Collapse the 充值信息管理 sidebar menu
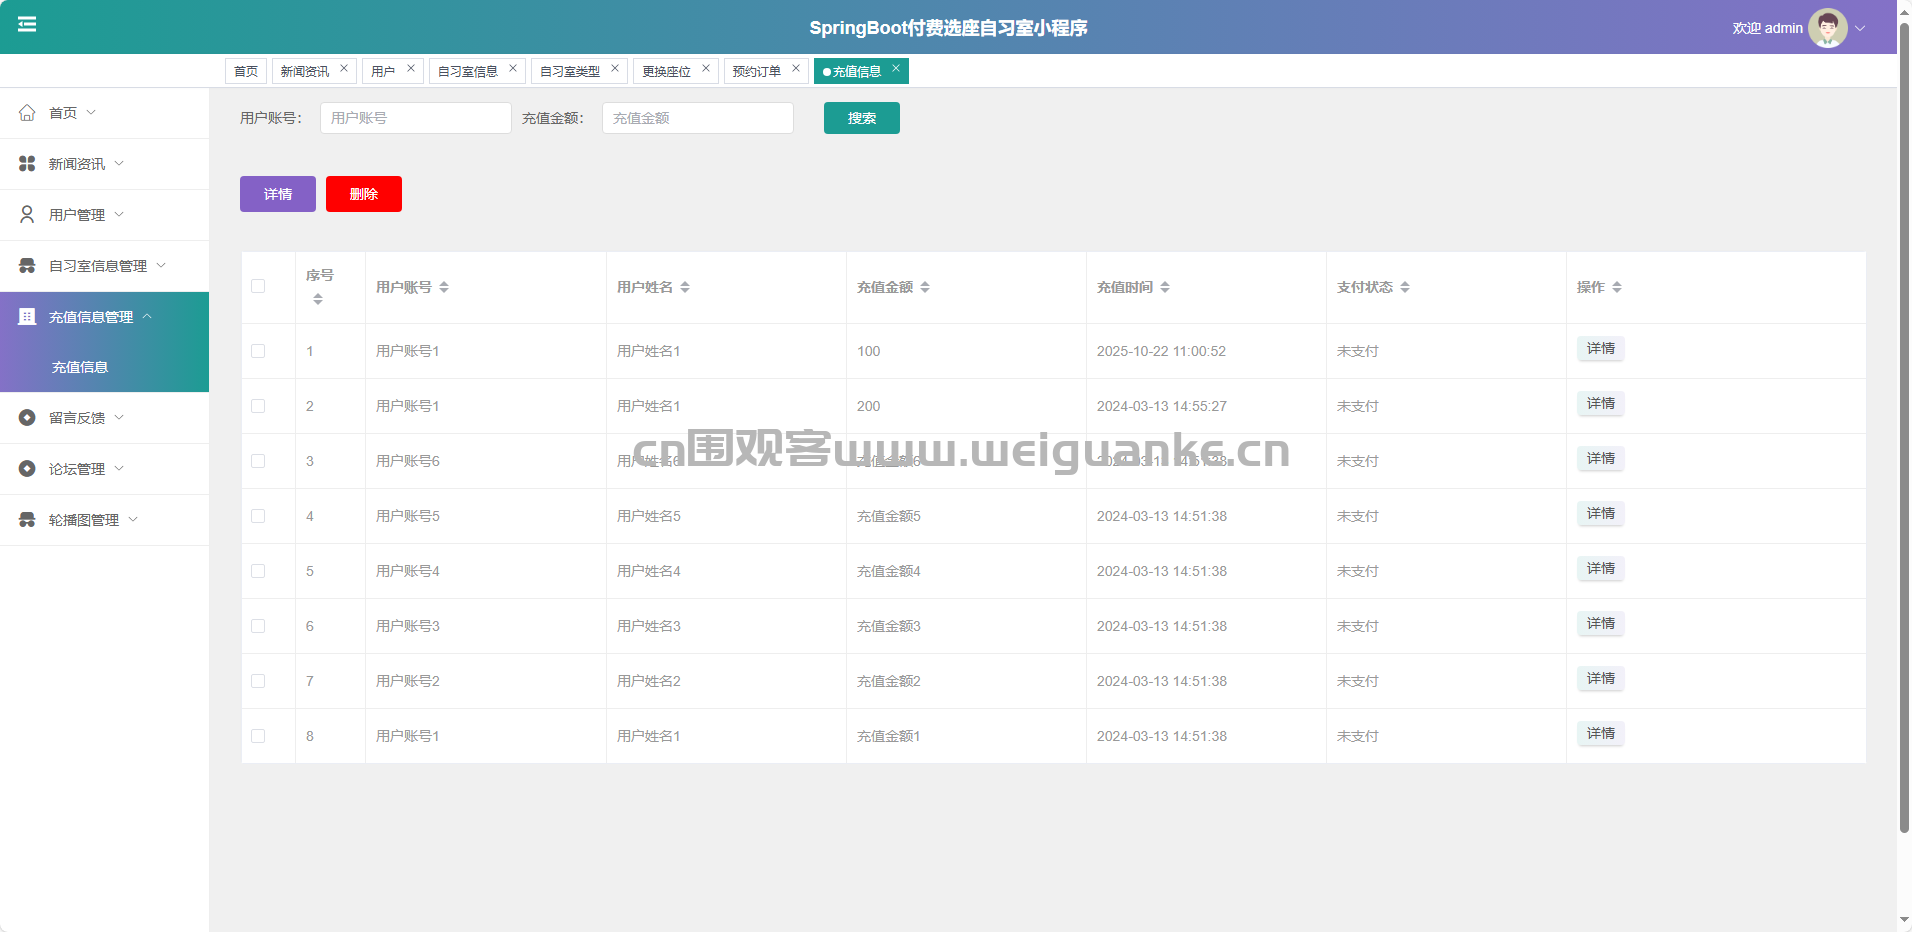The height and width of the screenshot is (932, 1912). coord(91,317)
